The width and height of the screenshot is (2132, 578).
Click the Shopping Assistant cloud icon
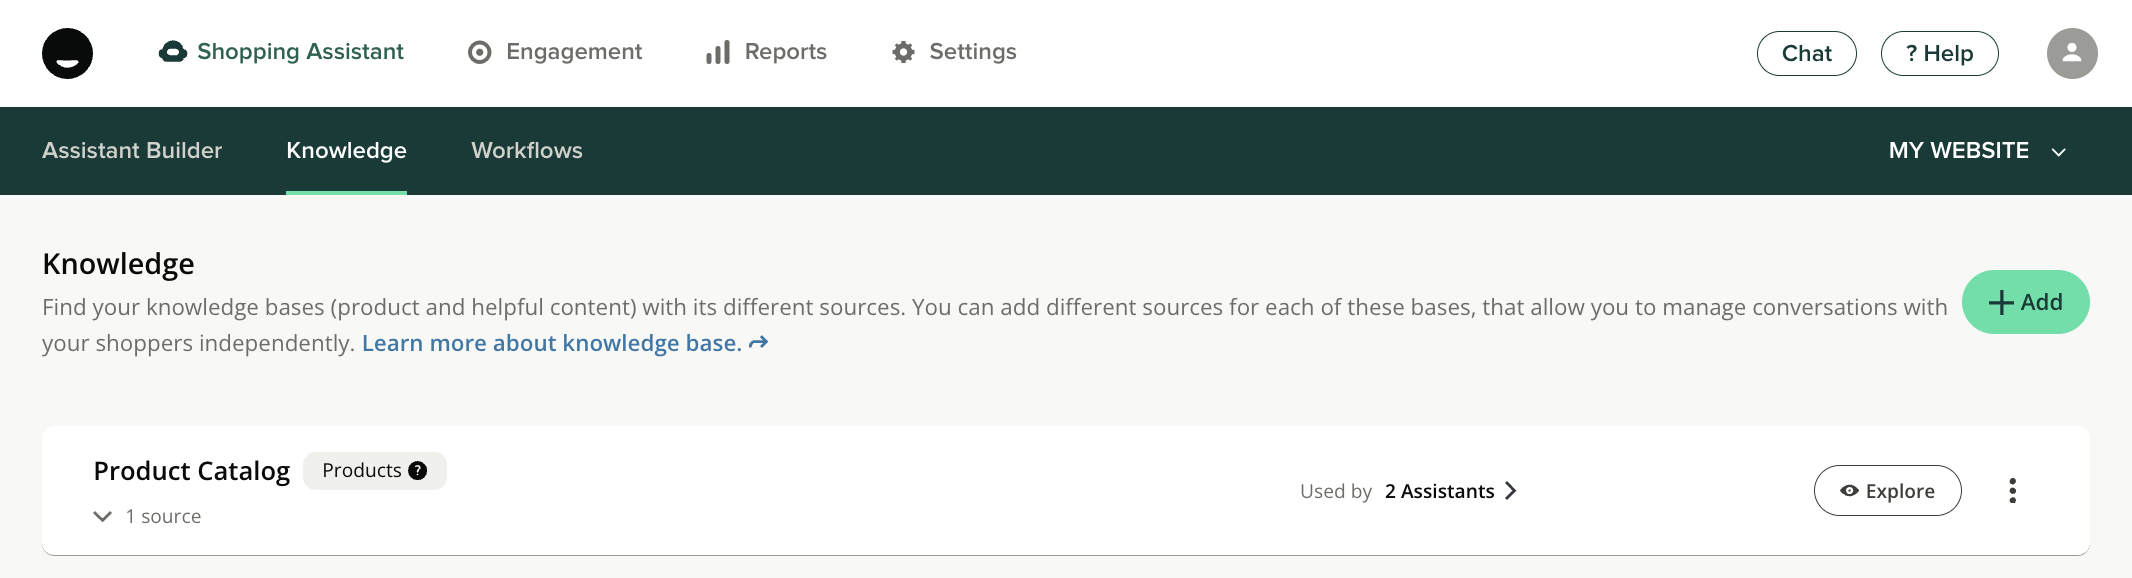[173, 52]
